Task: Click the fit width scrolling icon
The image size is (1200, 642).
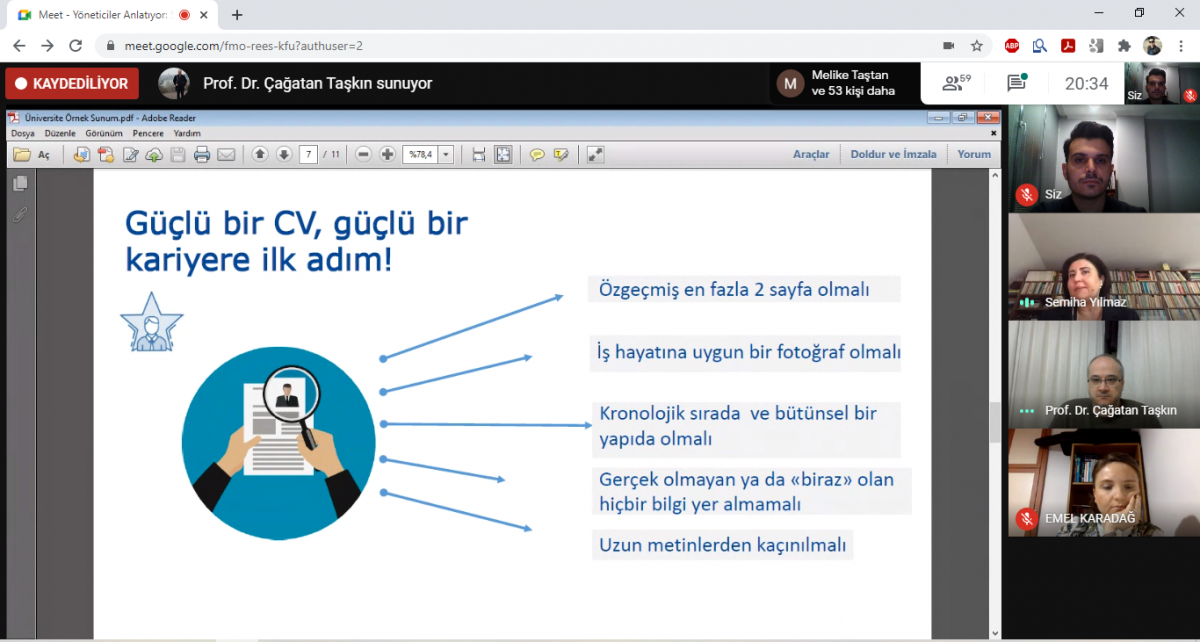Action: click(x=478, y=154)
